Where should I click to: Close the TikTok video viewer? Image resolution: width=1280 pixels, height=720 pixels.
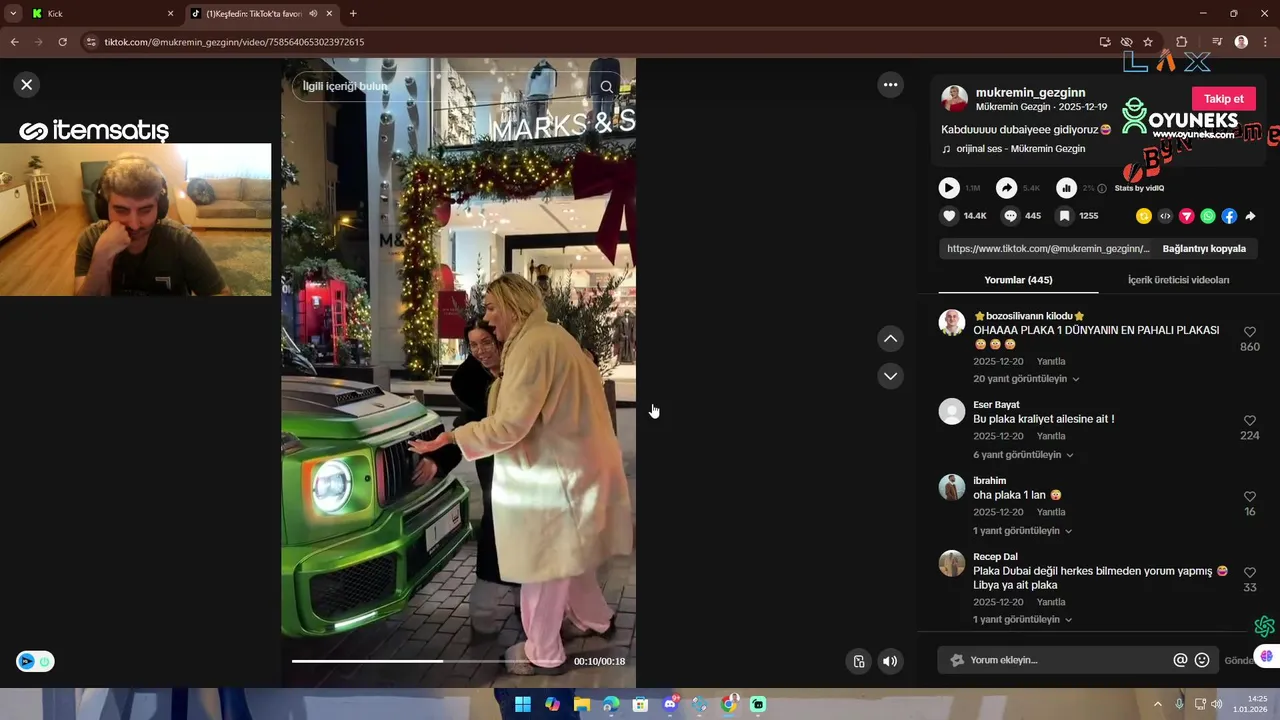(x=27, y=85)
